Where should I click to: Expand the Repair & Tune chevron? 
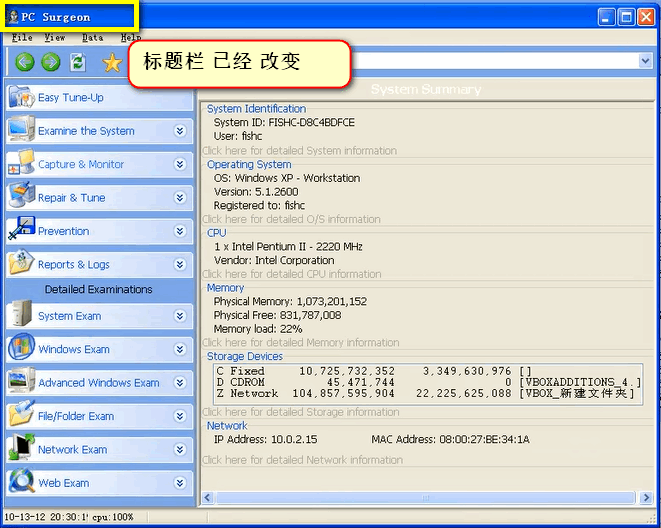click(x=180, y=198)
